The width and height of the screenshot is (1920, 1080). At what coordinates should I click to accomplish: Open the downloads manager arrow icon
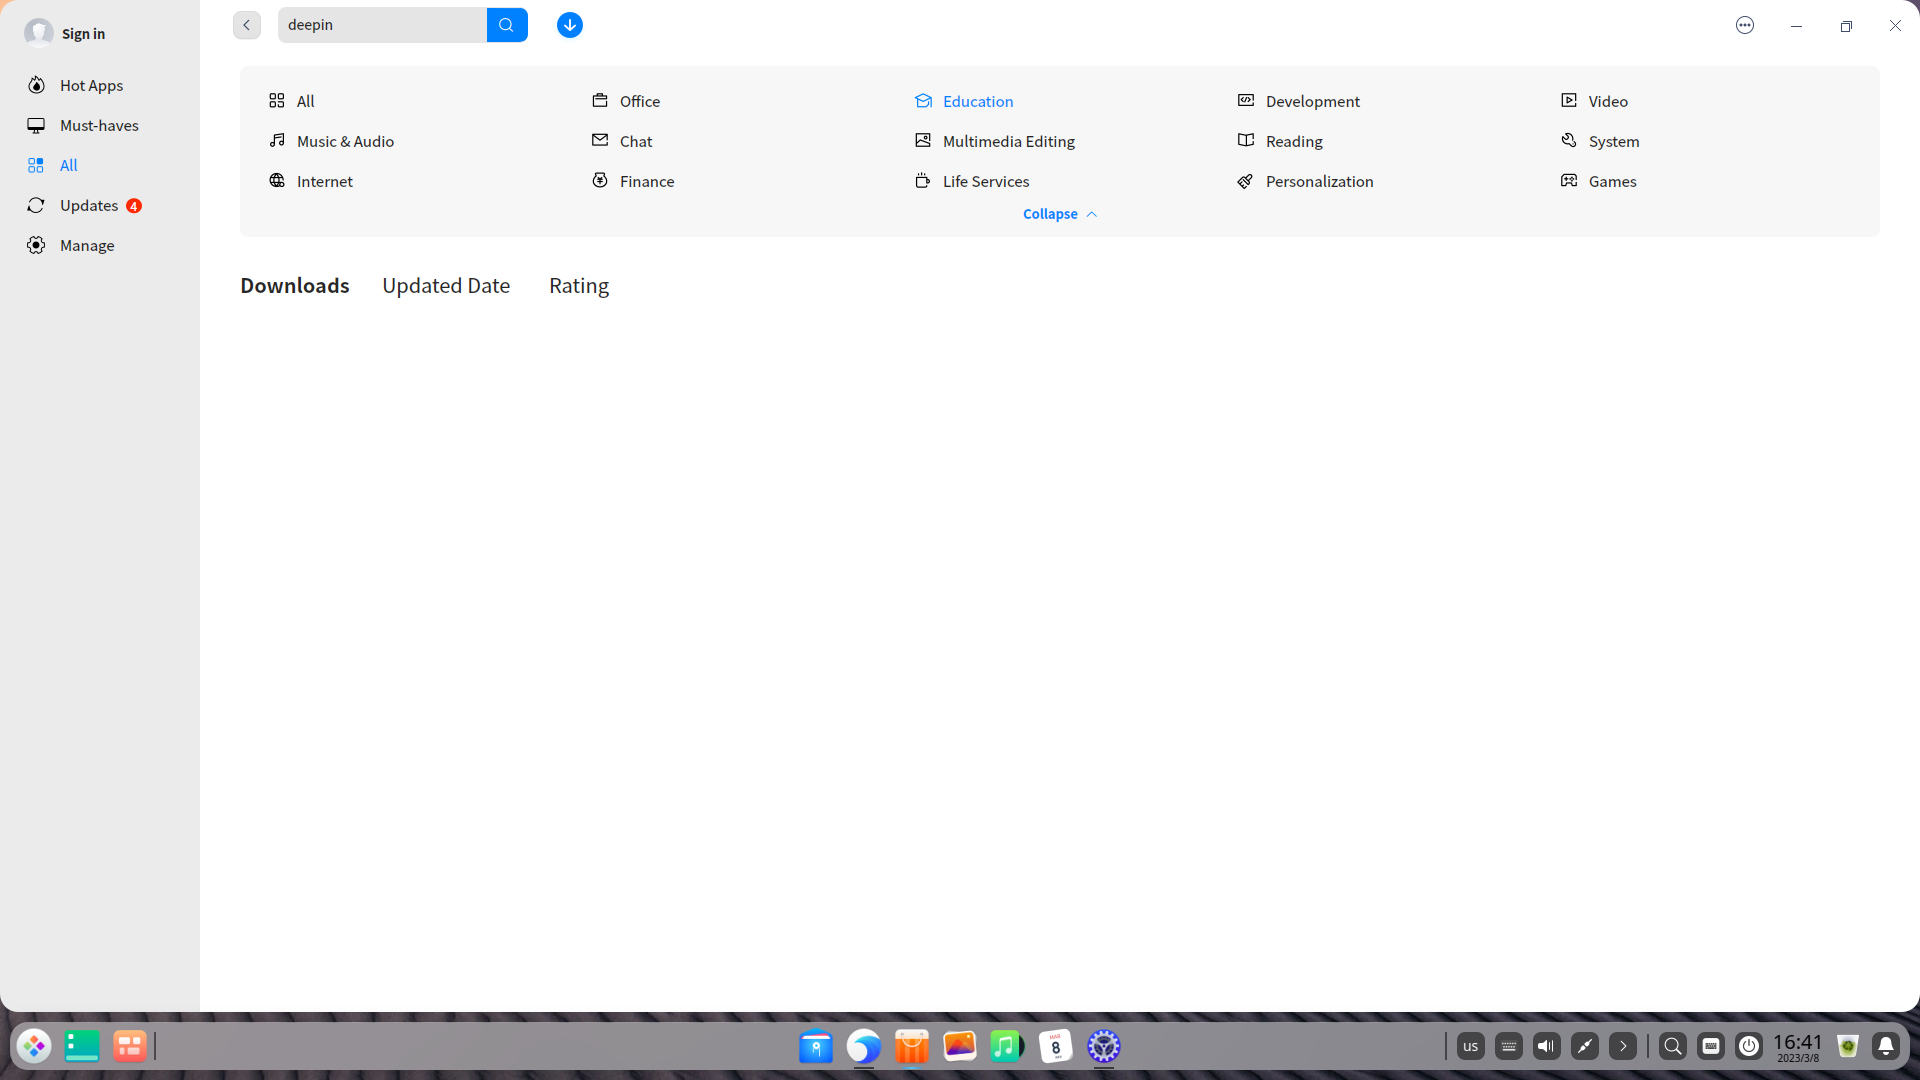coord(570,25)
